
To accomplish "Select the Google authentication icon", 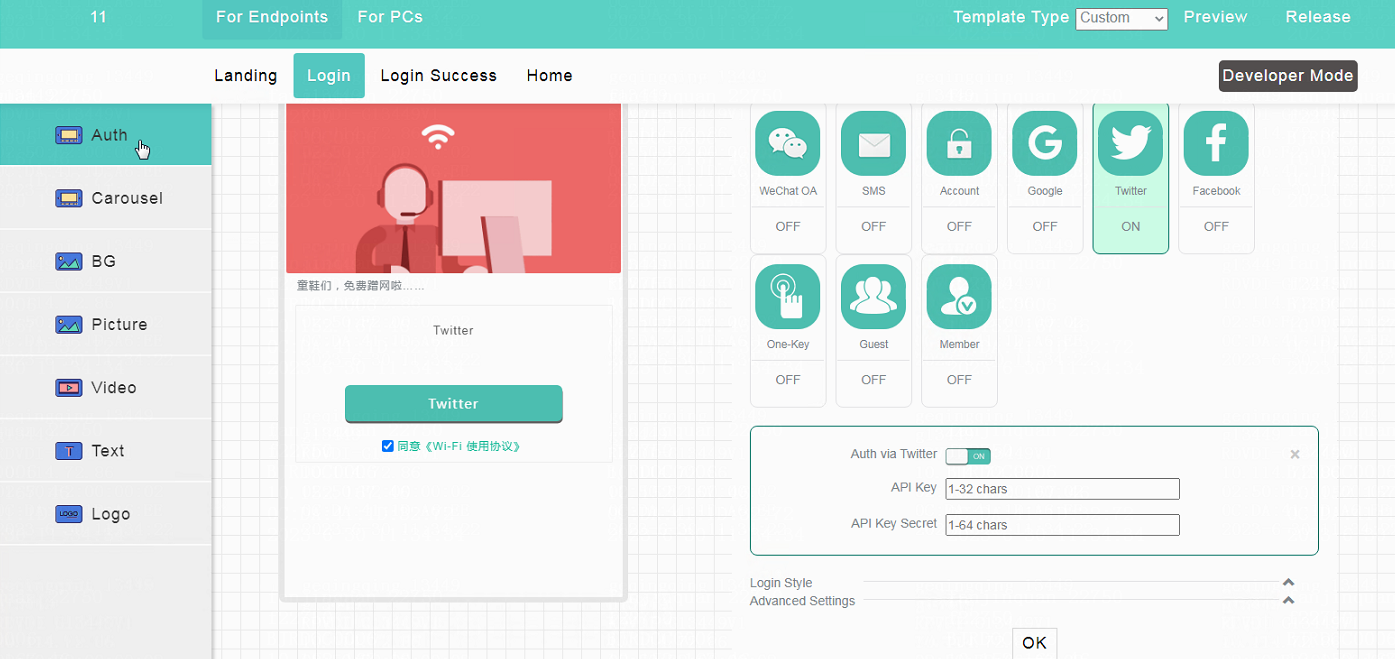I will pos(1045,143).
